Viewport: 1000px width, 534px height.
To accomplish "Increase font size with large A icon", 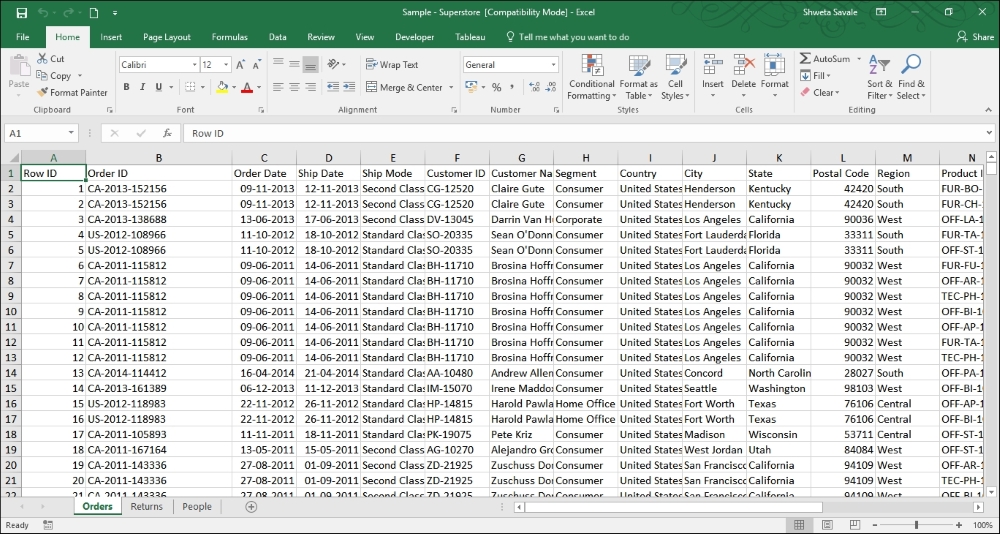I will click(240, 64).
